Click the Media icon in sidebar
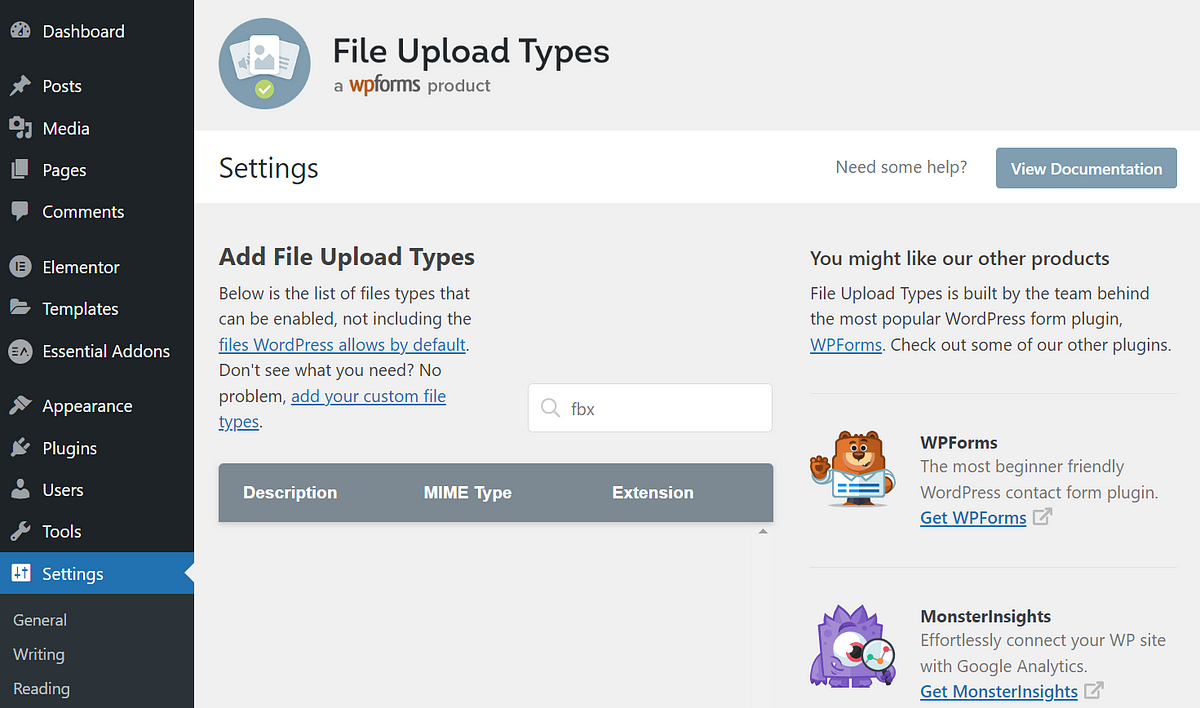The height and width of the screenshot is (708, 1200). pyautogui.click(x=20, y=128)
